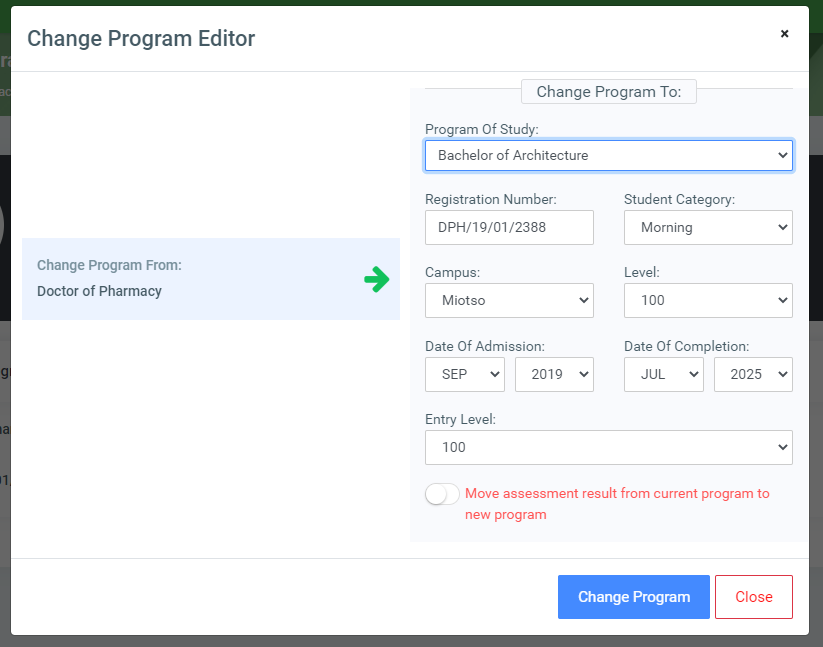Open the Campus dropdown set to Miotso
Image resolution: width=823 pixels, height=647 pixels.
pos(509,300)
